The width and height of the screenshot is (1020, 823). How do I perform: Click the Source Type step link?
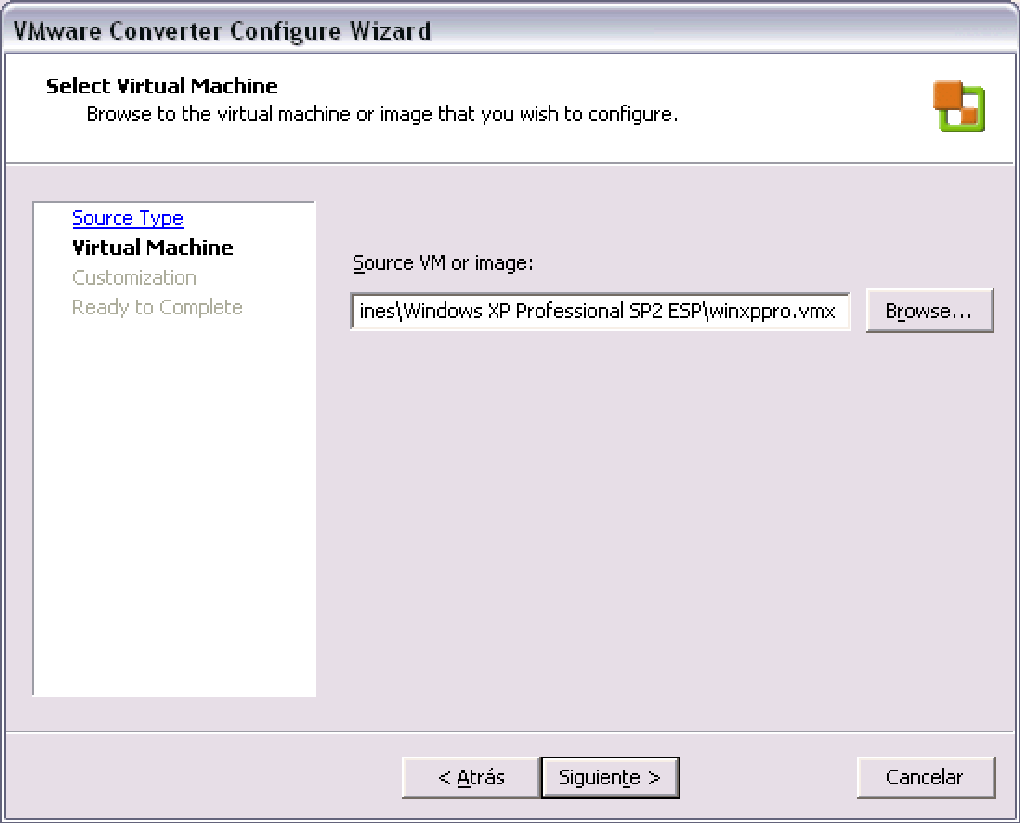pyautogui.click(x=128, y=218)
